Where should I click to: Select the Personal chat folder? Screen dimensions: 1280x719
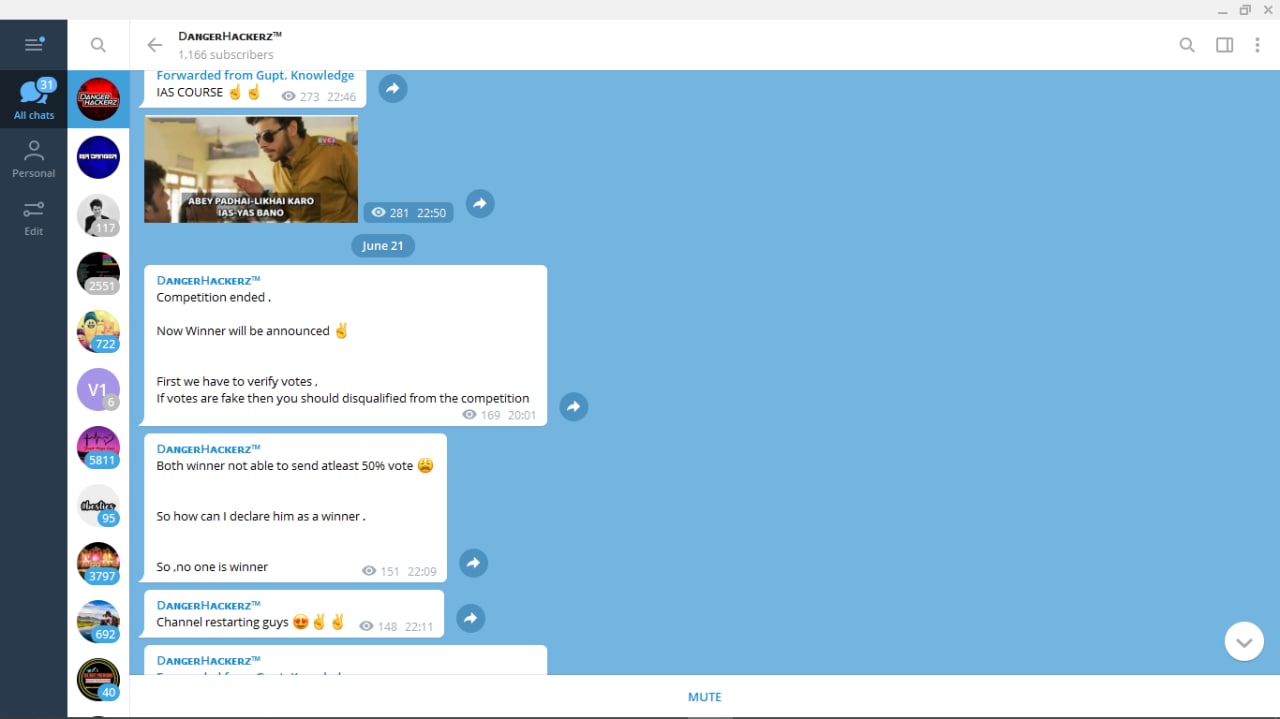click(34, 158)
